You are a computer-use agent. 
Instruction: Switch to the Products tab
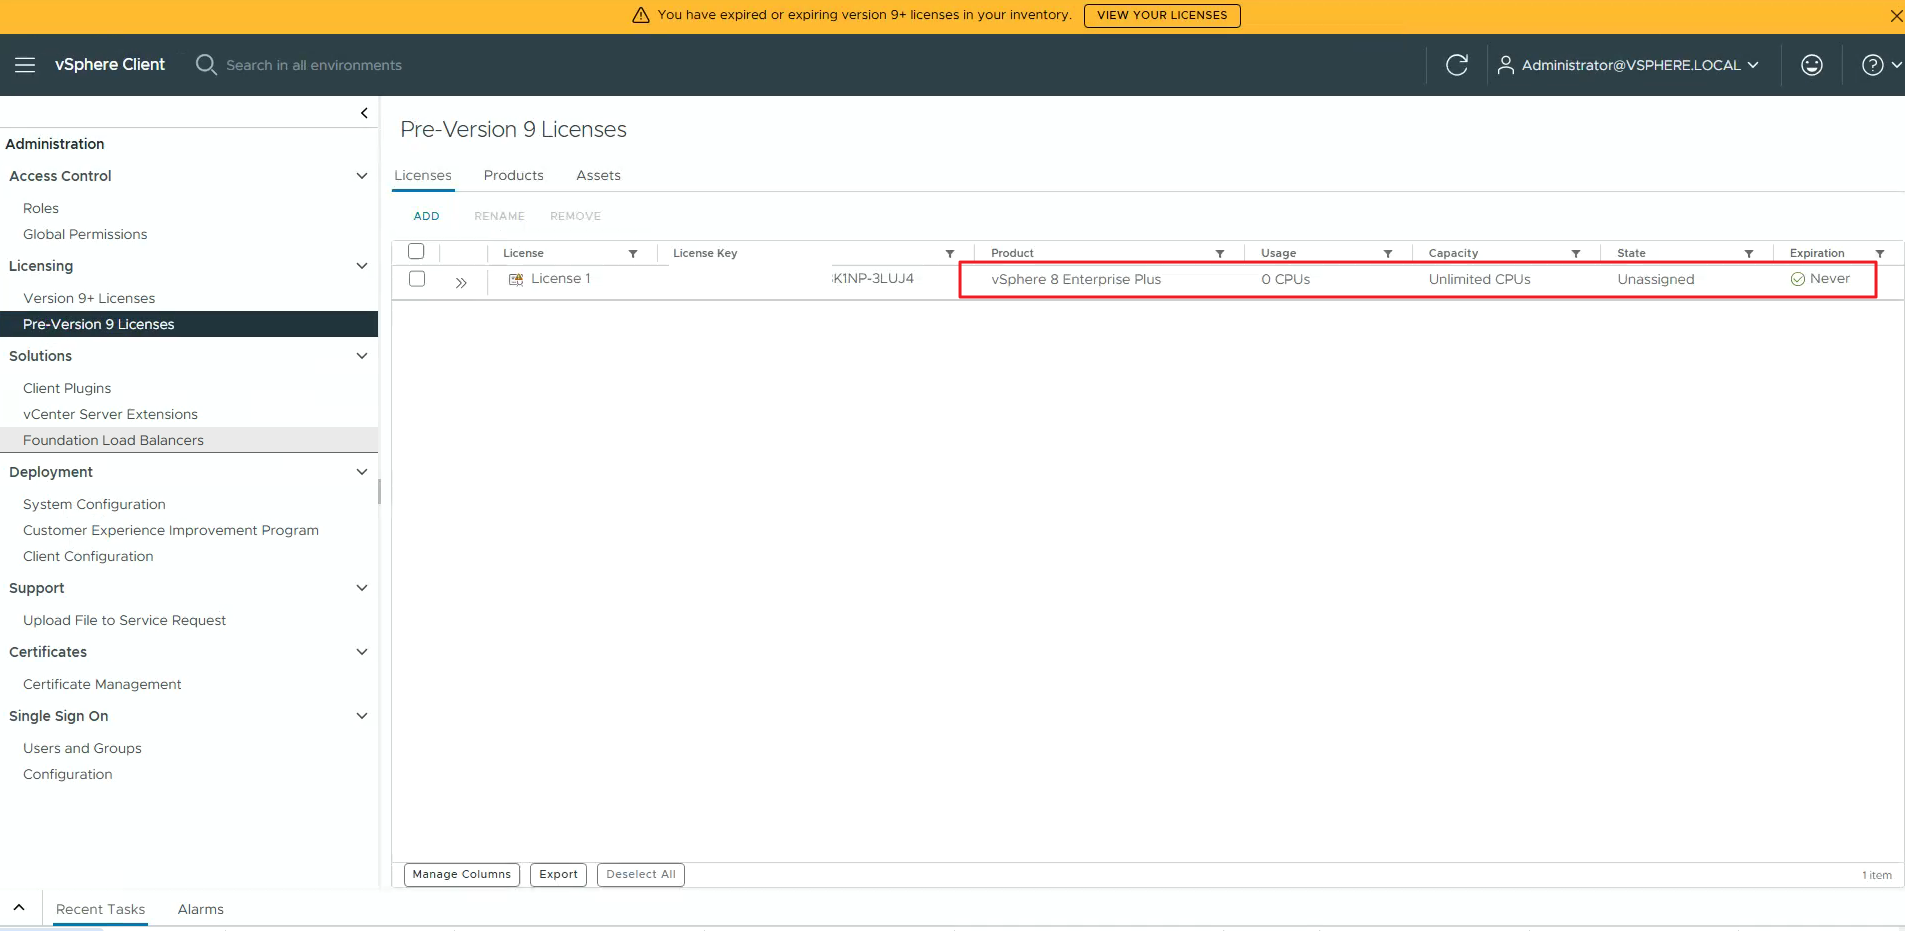coord(514,175)
